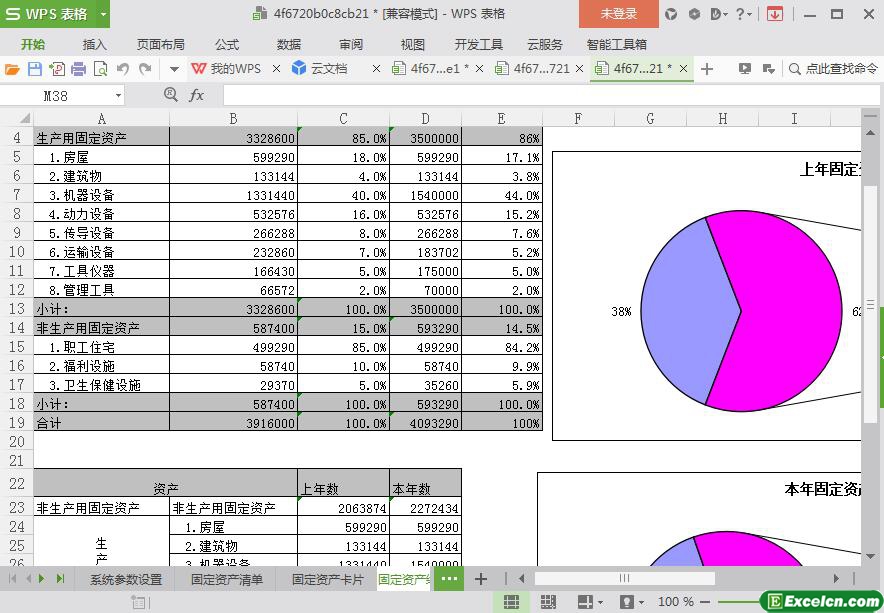This screenshot has height=613, width=884.
Task: Open the help question mark dropdown
Action: 744,14
